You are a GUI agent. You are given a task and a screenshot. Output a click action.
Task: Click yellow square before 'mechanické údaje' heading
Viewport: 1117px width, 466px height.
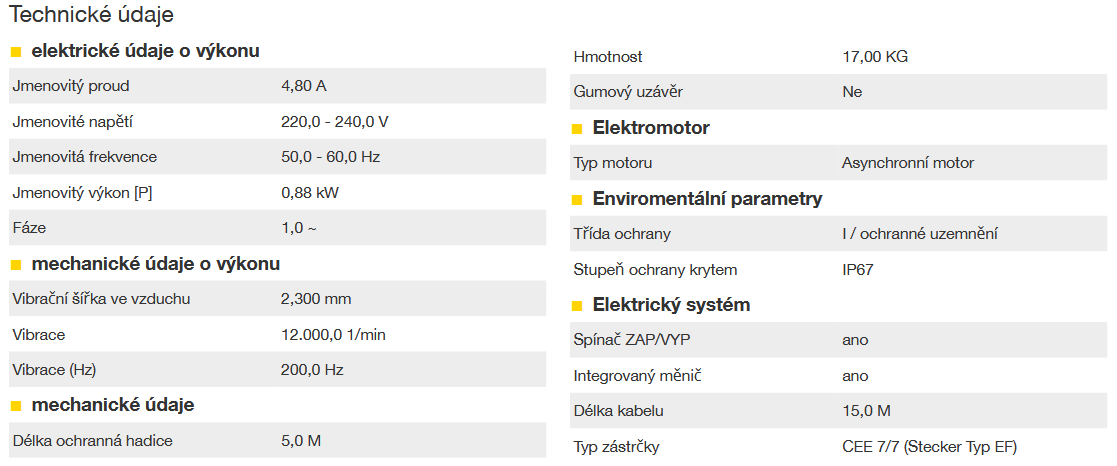click(15, 406)
